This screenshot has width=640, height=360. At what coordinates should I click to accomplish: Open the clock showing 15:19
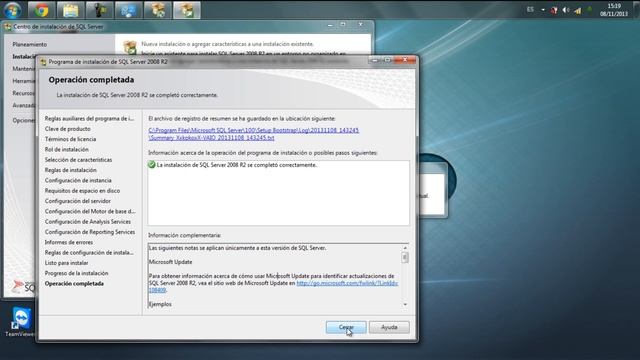coord(614,10)
